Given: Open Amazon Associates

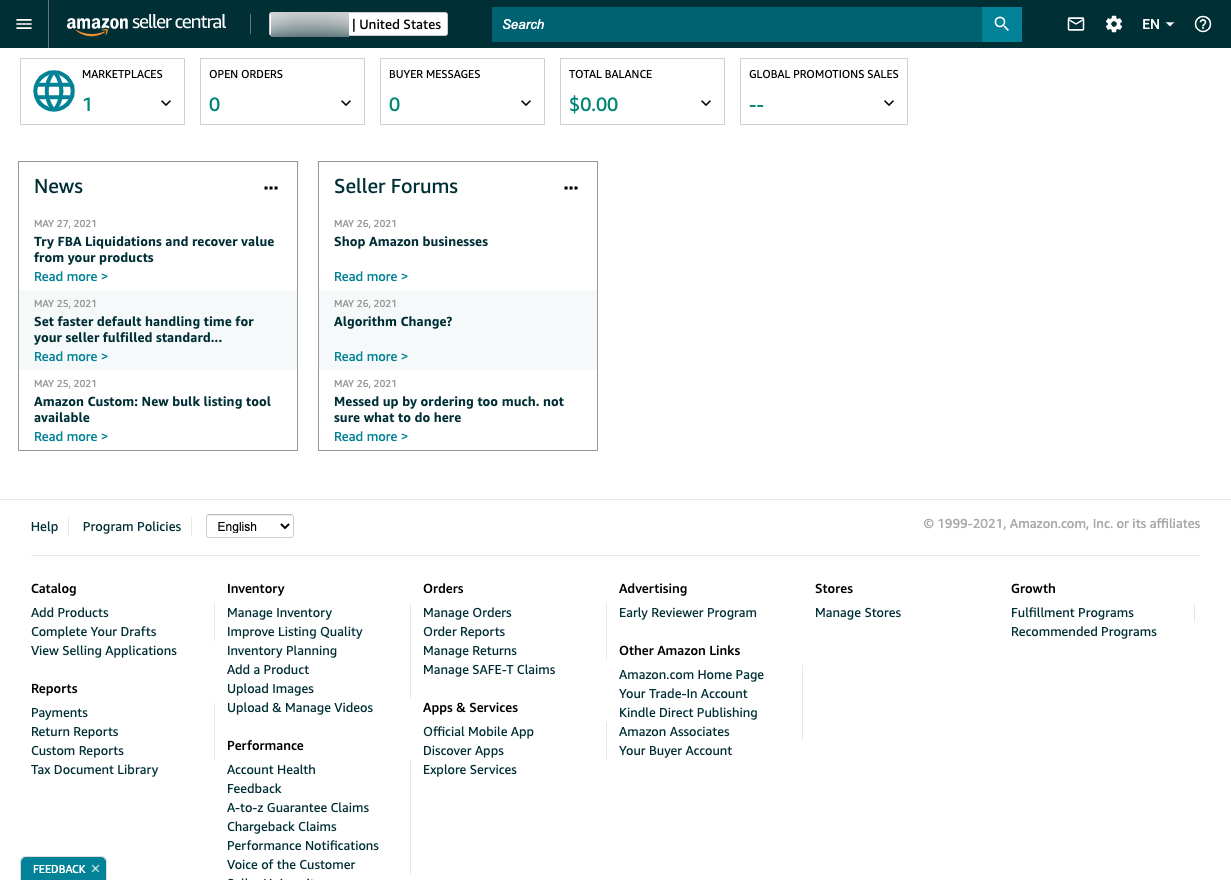Looking at the screenshot, I should pyautogui.click(x=674, y=731).
